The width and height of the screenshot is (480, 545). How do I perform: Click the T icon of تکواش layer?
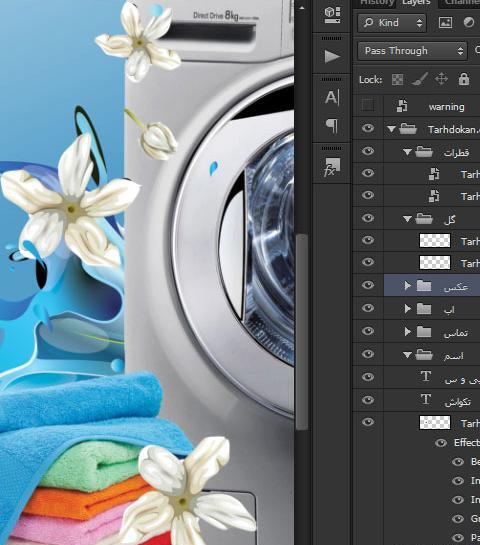pyautogui.click(x=426, y=400)
